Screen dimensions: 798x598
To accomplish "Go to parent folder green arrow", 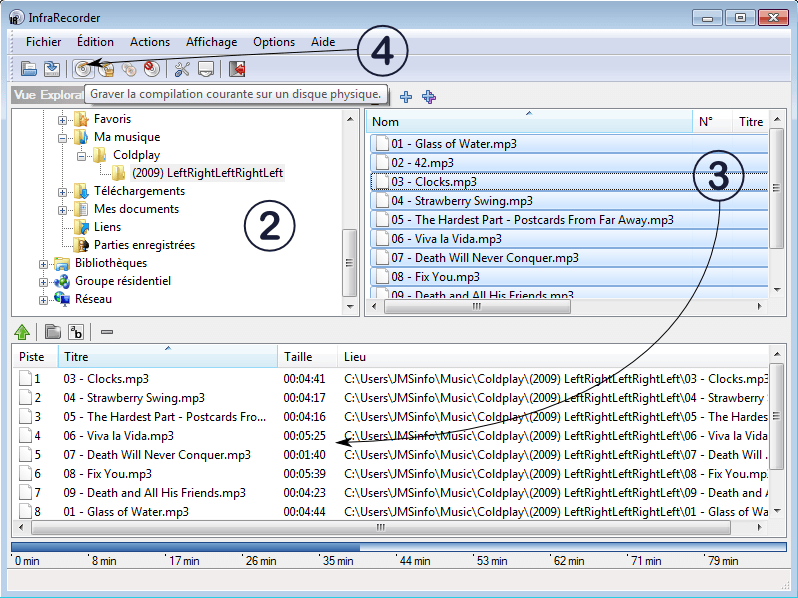I will (x=22, y=332).
